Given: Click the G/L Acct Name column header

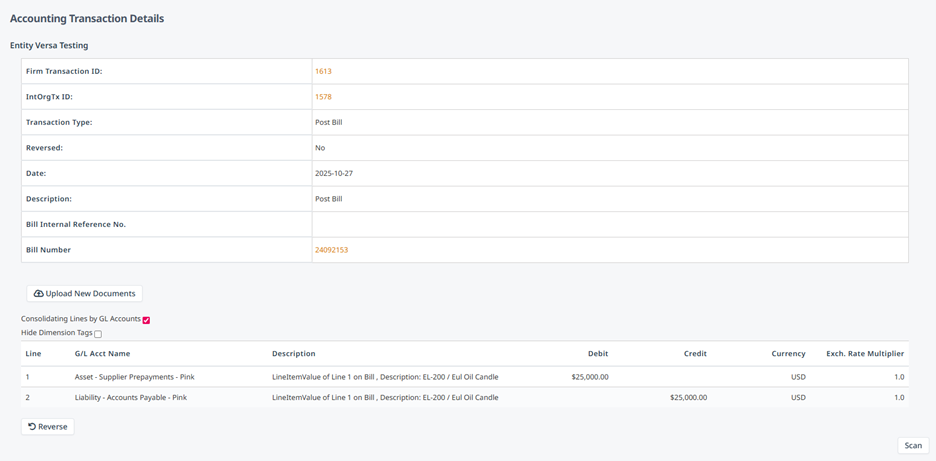Looking at the screenshot, I should click(102, 354).
